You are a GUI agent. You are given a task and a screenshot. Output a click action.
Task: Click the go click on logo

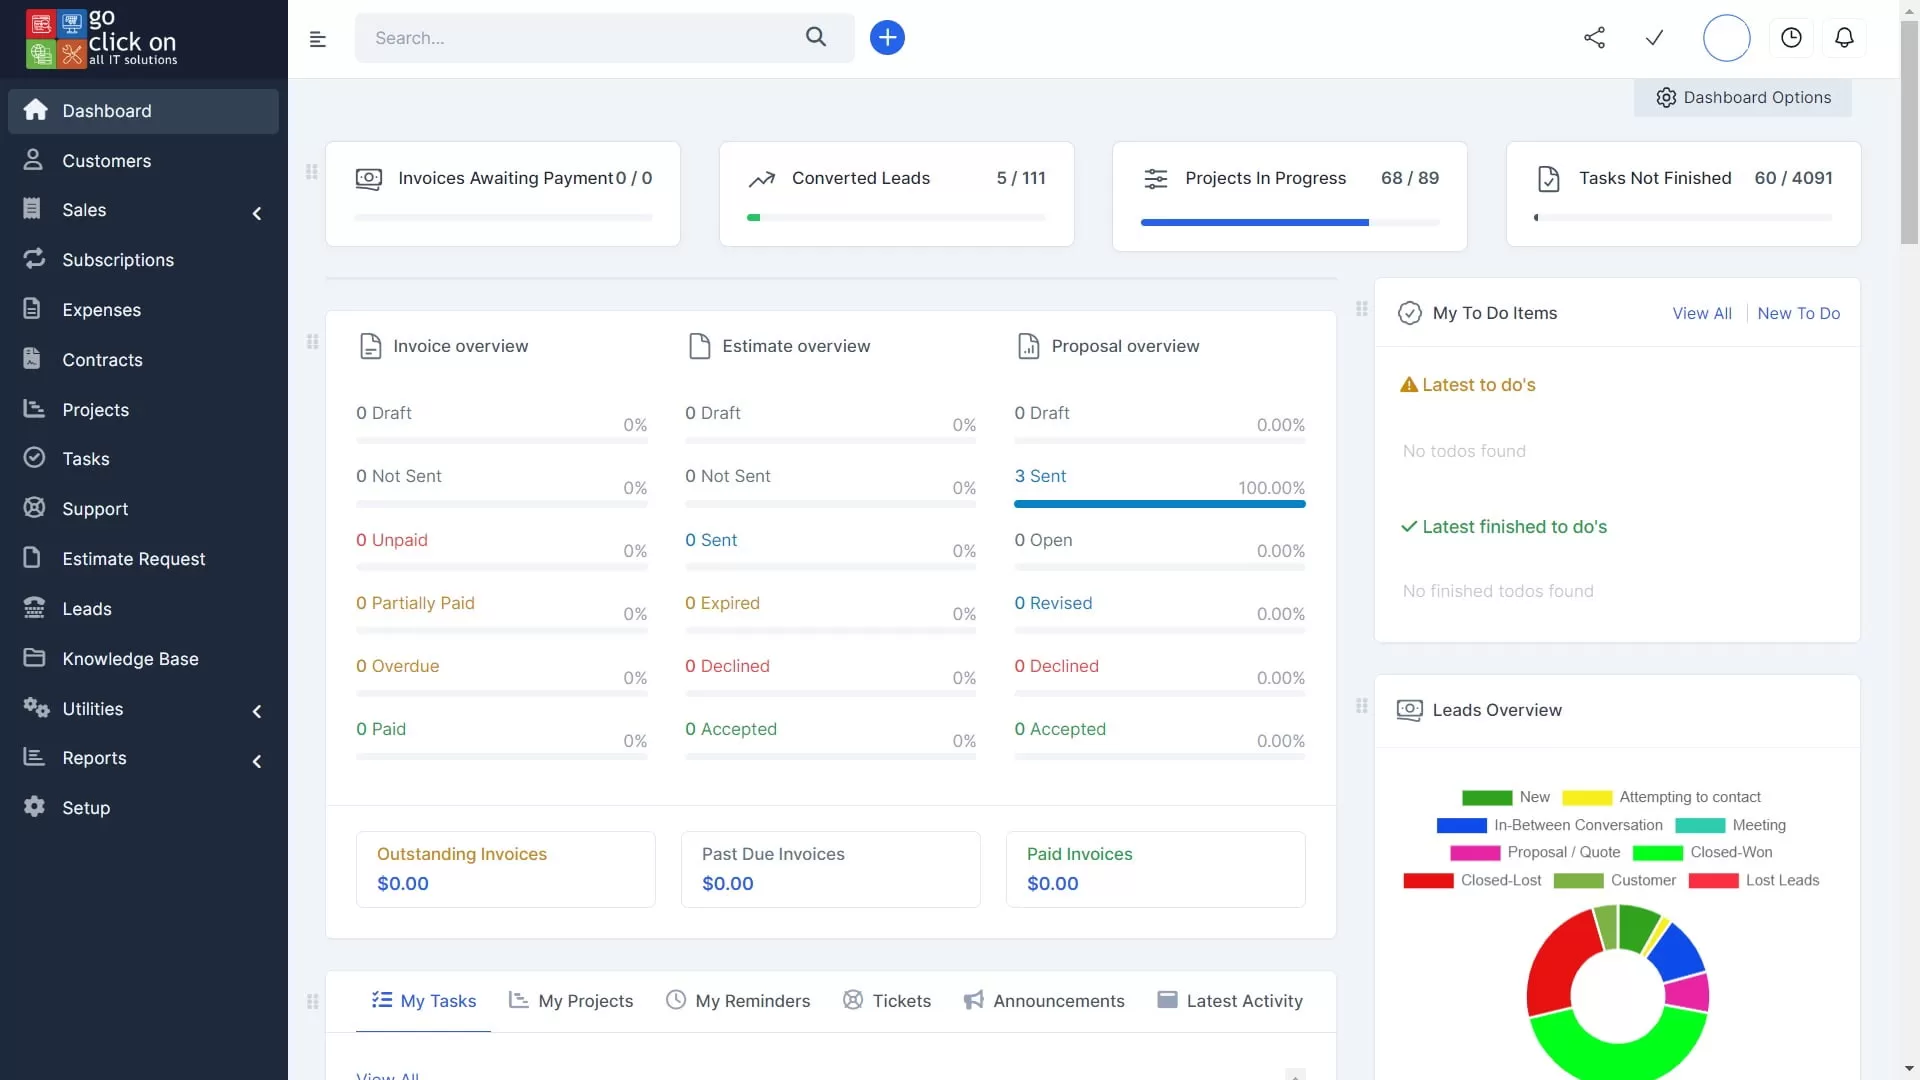click(102, 38)
